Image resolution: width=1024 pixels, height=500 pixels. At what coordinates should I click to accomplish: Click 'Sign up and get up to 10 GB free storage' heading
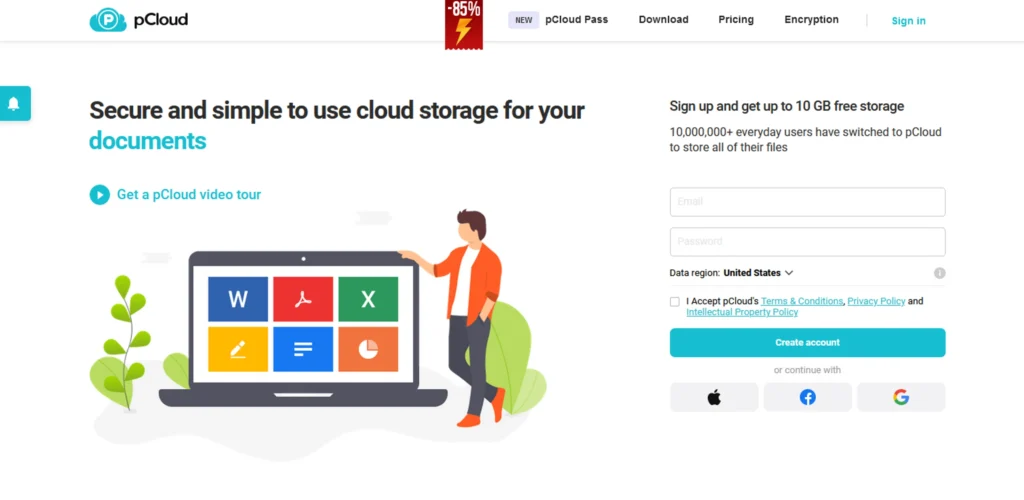[787, 106]
